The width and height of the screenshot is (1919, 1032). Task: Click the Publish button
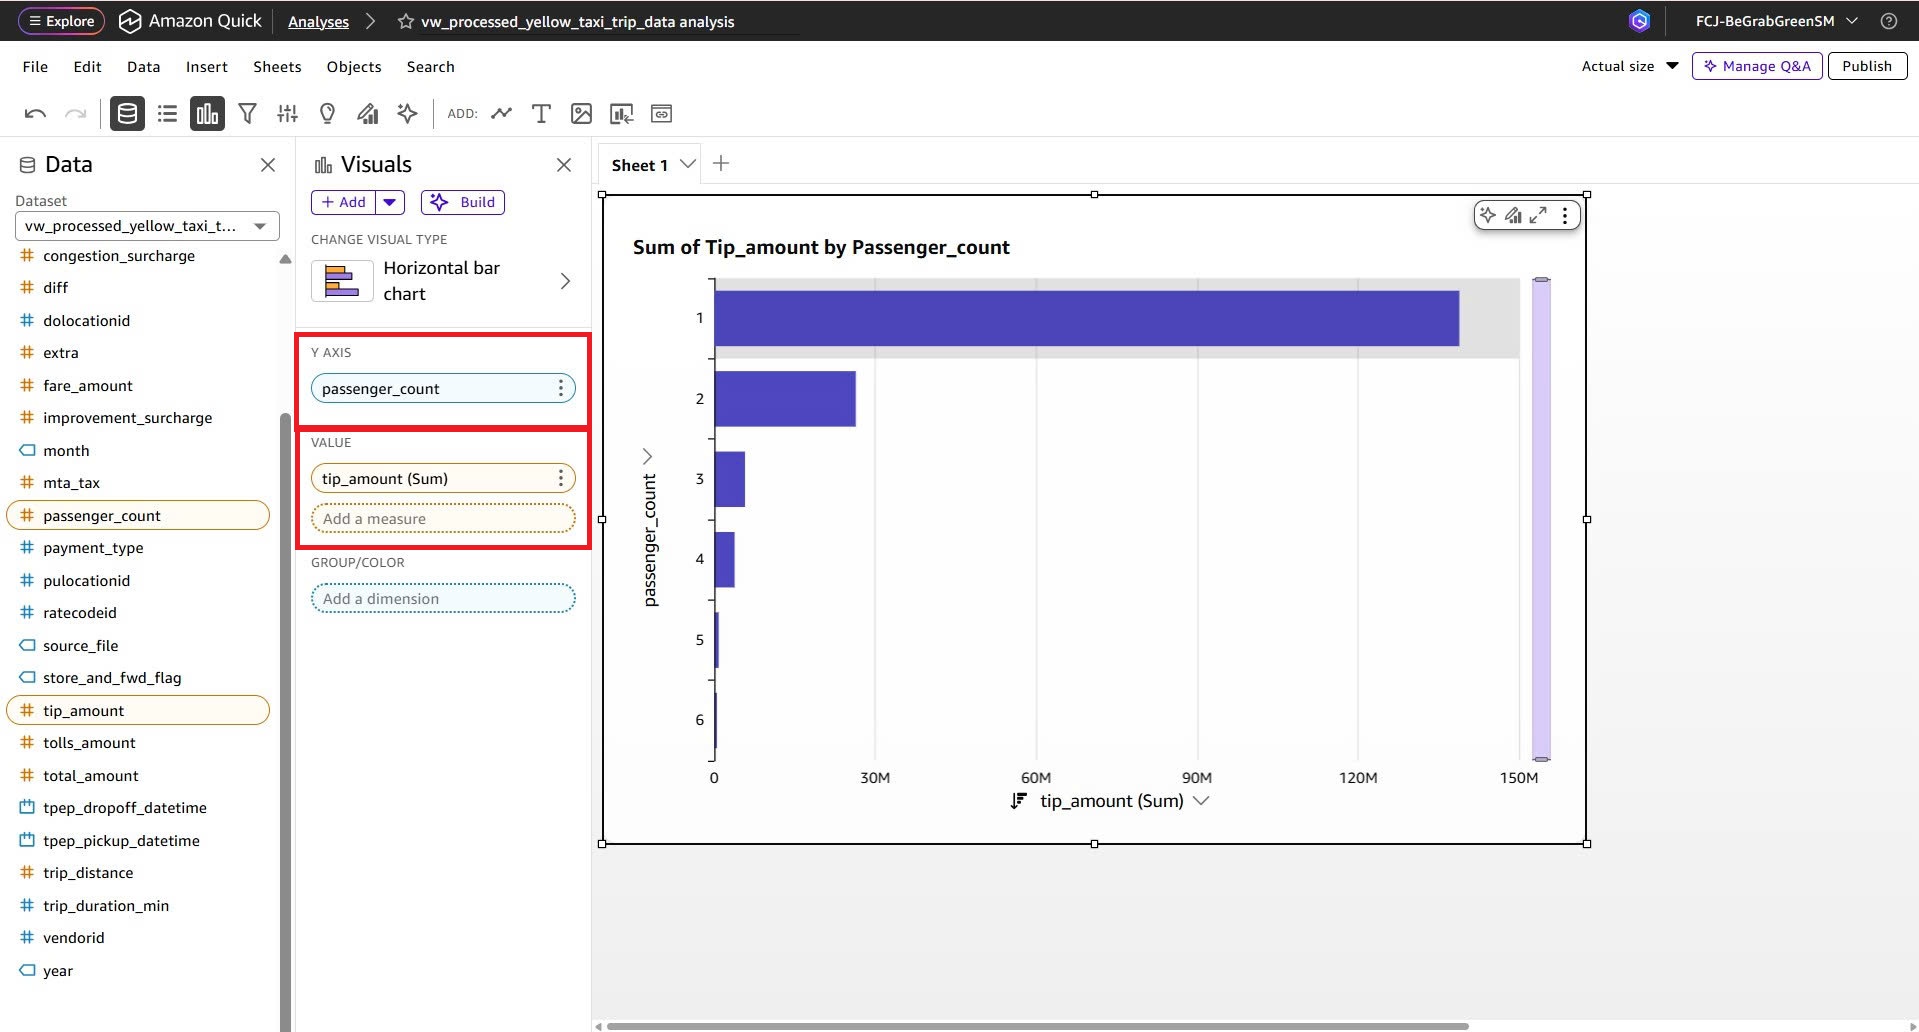(1867, 66)
